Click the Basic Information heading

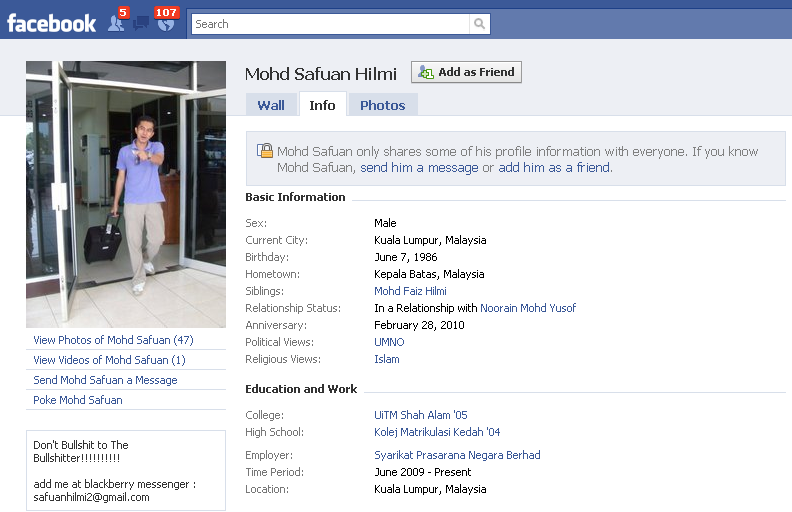(x=295, y=197)
